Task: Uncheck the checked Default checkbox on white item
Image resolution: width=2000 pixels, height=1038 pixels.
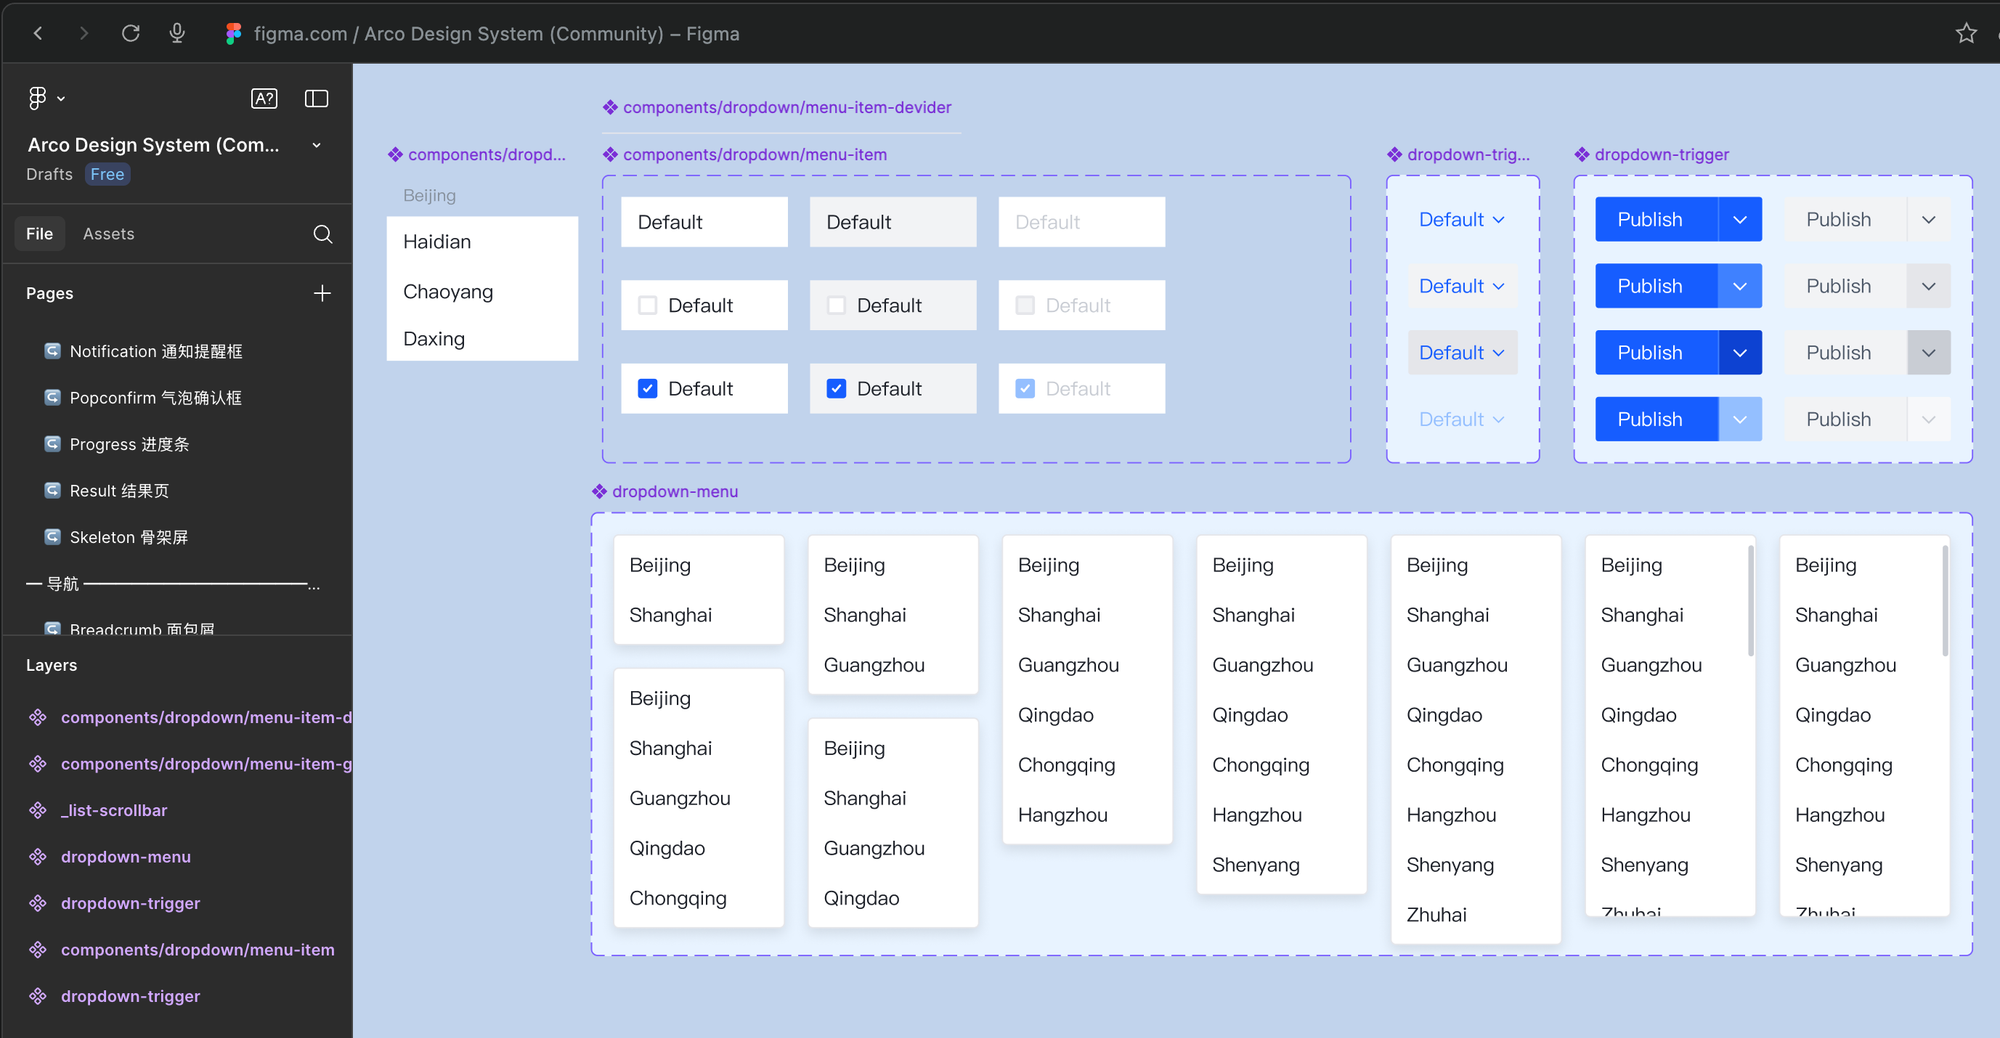Action: coord(648,389)
